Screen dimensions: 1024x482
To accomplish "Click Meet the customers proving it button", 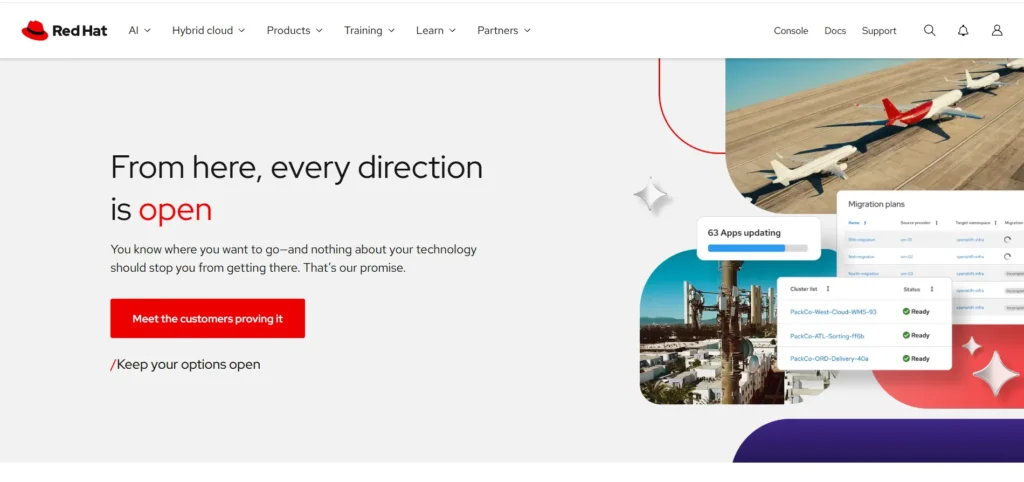I will click(208, 319).
